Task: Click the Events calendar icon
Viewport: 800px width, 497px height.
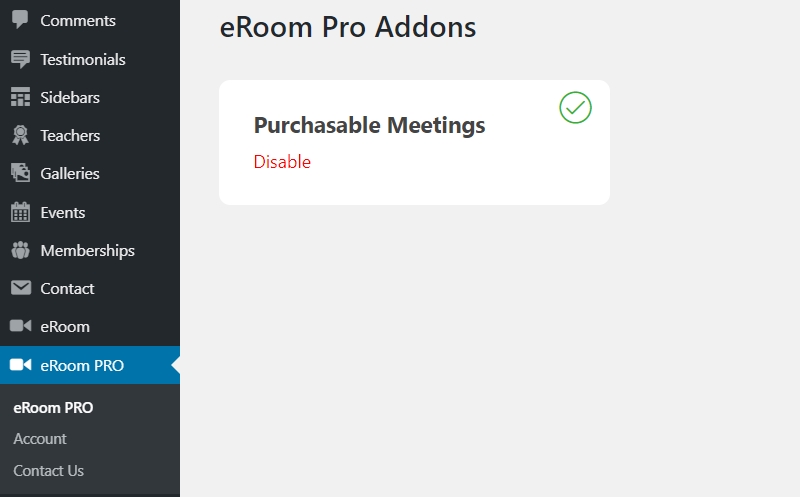Action: pyautogui.click(x=20, y=212)
